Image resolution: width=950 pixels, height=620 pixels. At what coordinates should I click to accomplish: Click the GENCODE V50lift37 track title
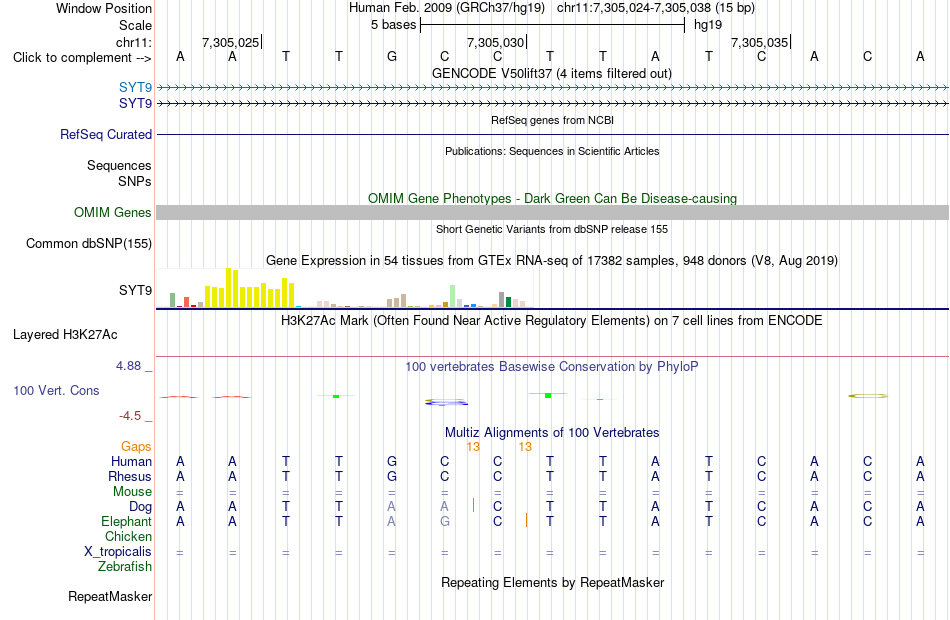pyautogui.click(x=551, y=73)
